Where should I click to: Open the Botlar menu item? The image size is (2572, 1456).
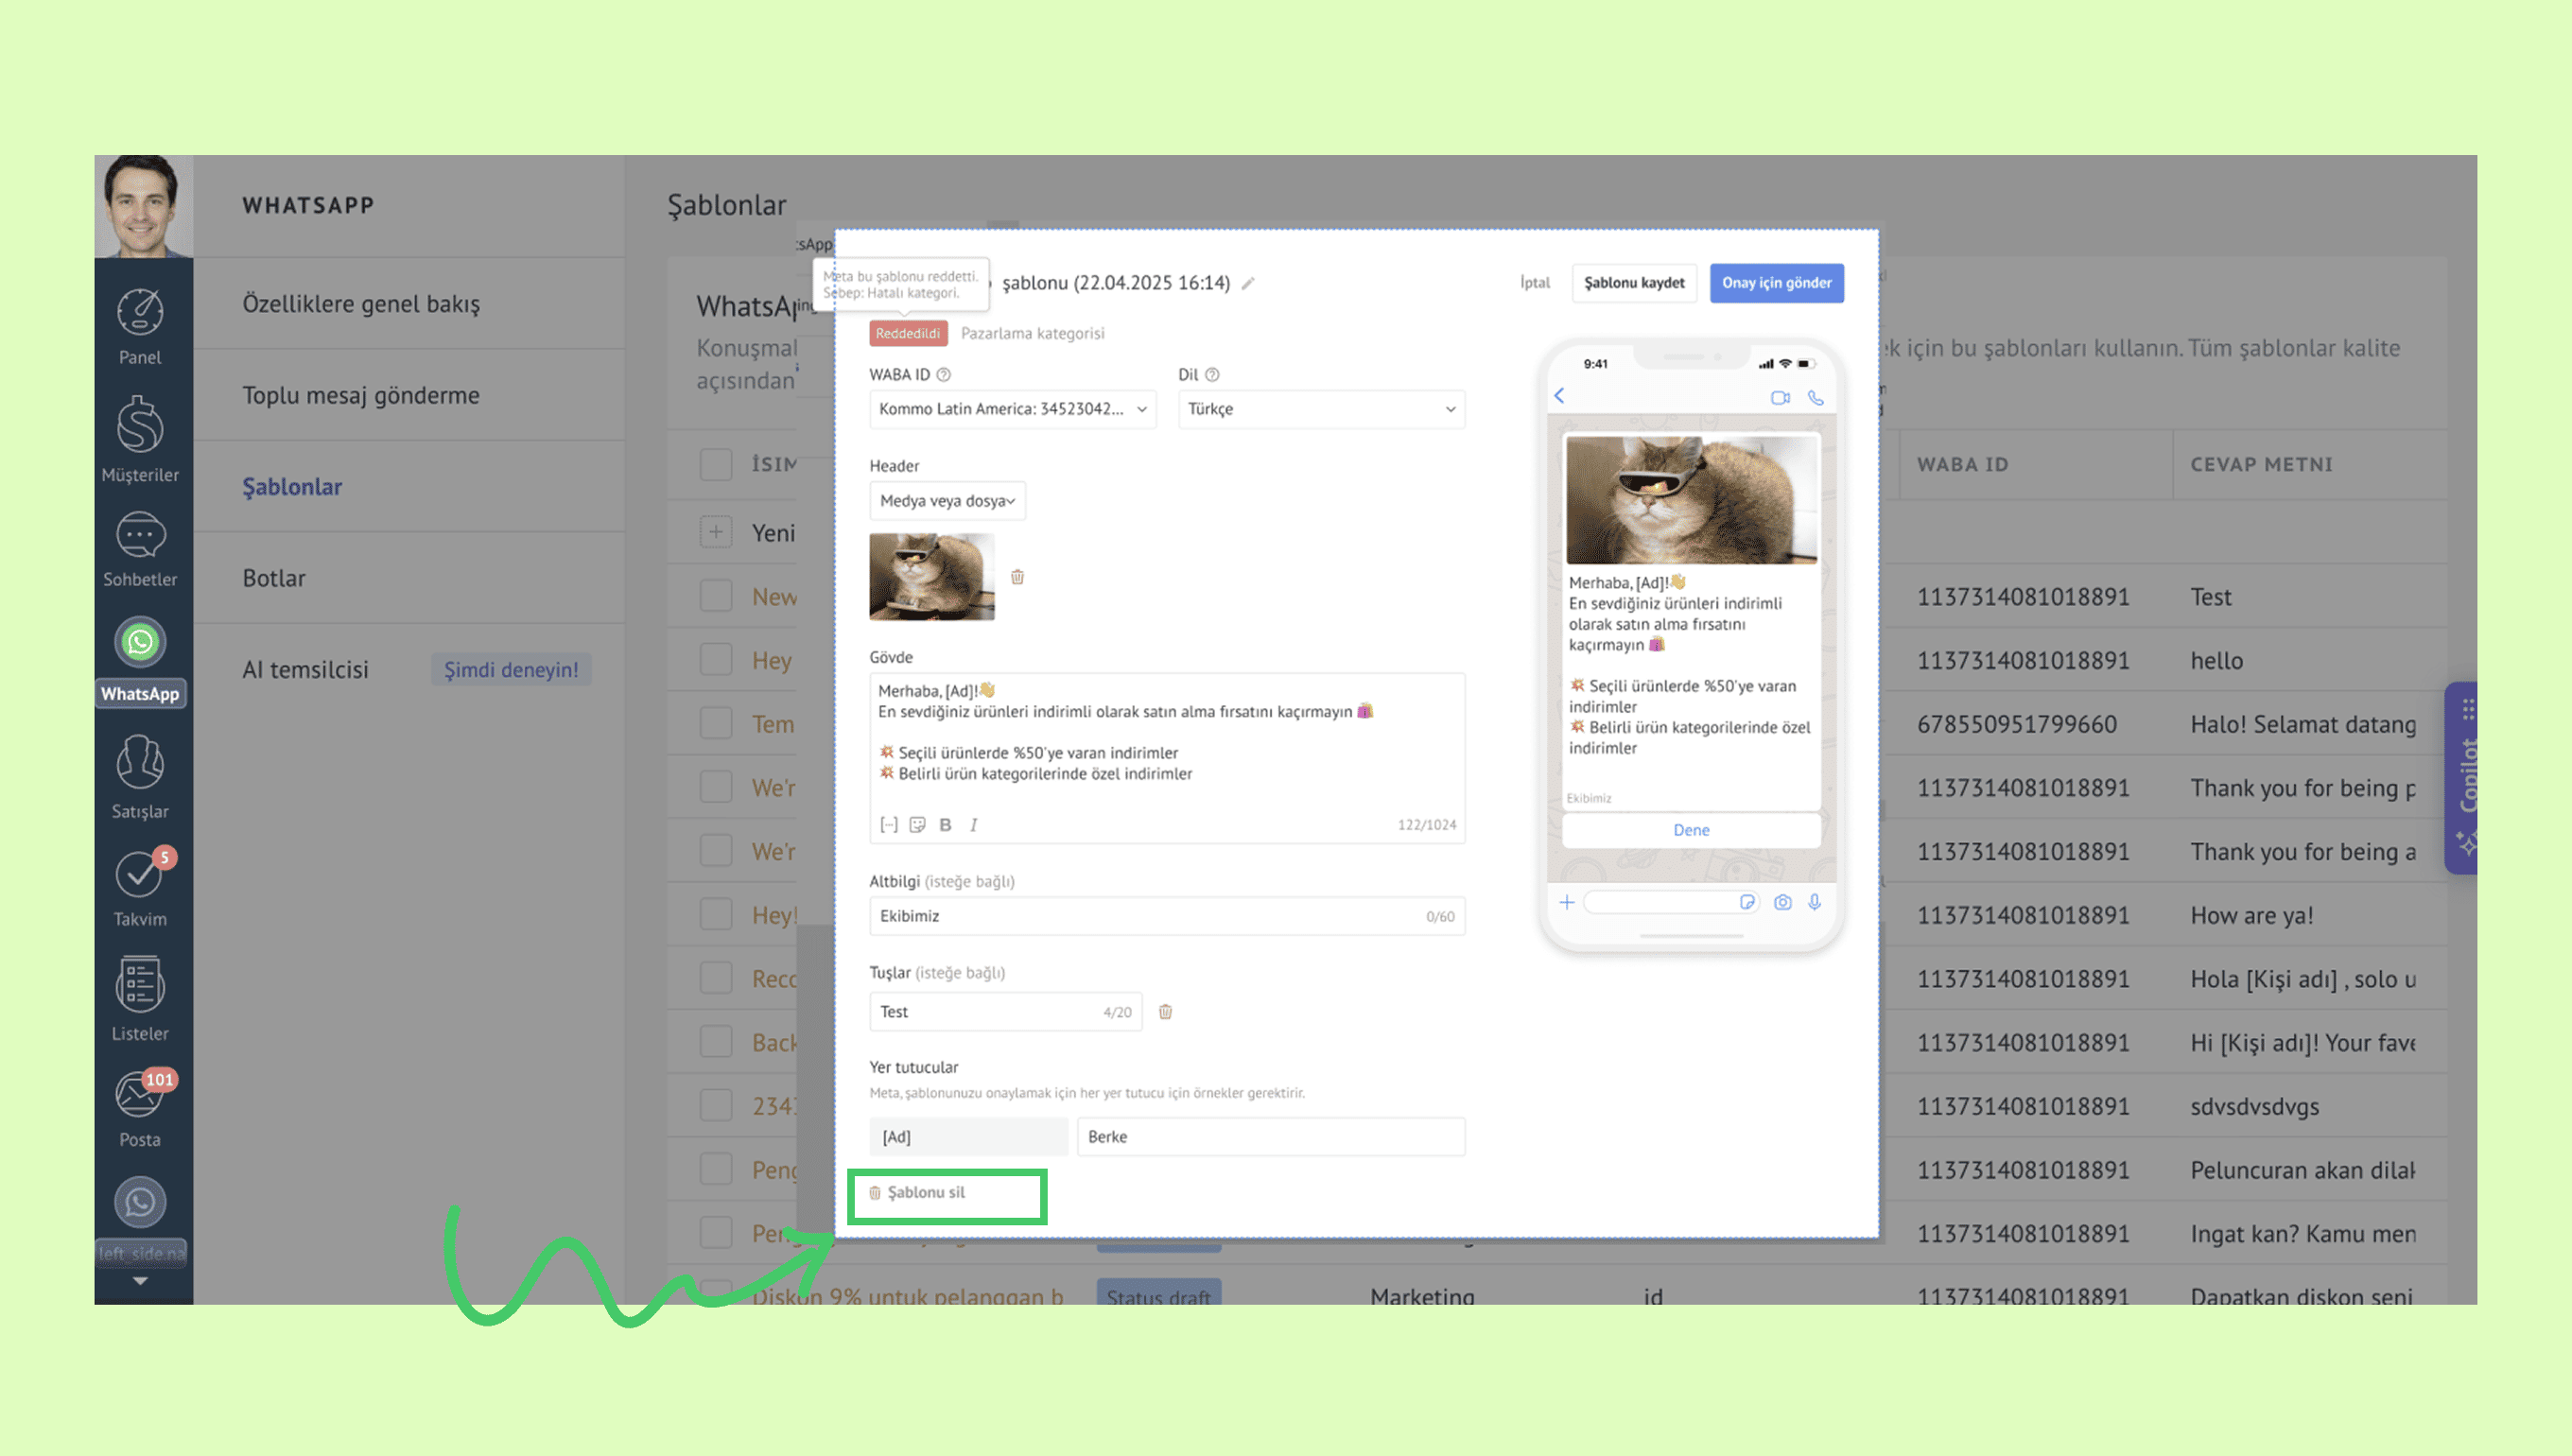[x=273, y=578]
